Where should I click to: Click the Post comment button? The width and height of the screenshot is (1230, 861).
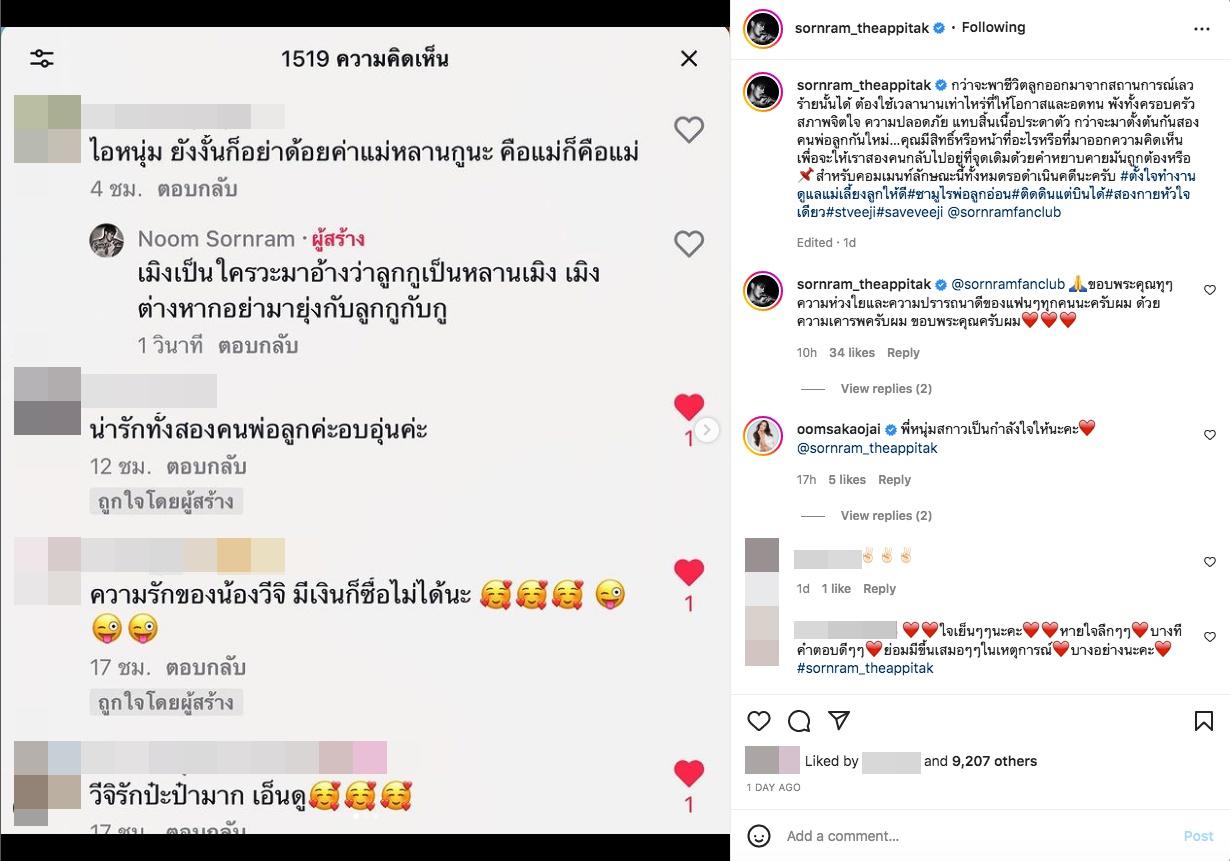coord(1198,836)
